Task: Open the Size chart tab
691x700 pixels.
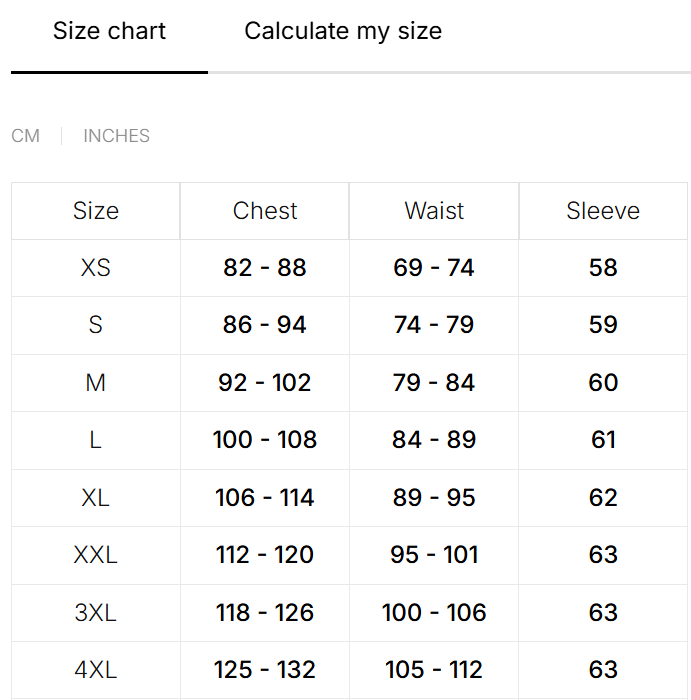Action: tap(109, 31)
